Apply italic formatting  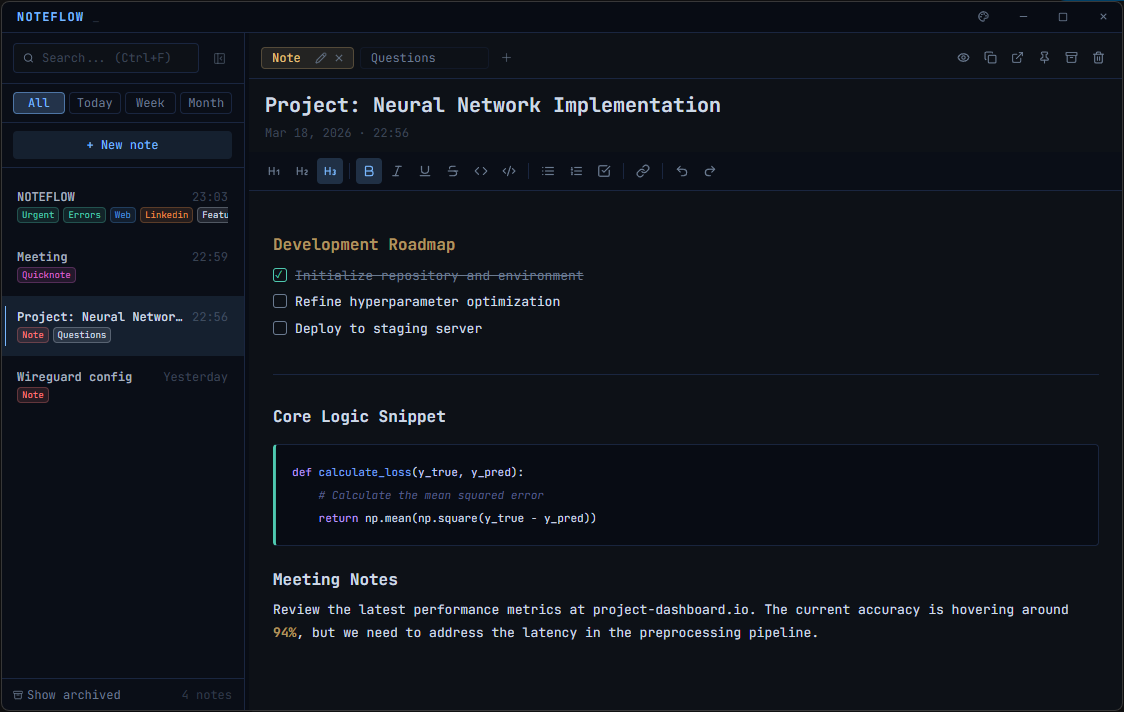pyautogui.click(x=397, y=171)
